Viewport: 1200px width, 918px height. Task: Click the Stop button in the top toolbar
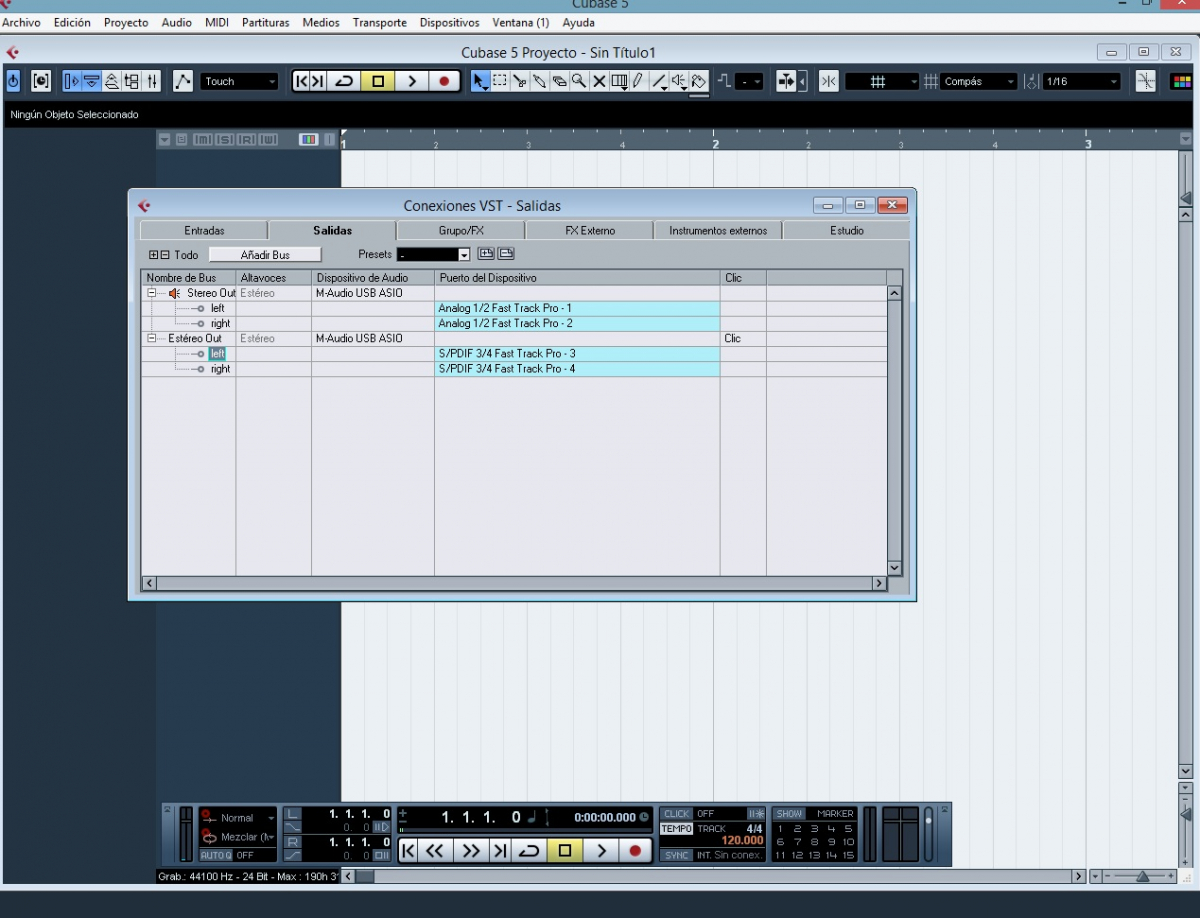click(378, 82)
